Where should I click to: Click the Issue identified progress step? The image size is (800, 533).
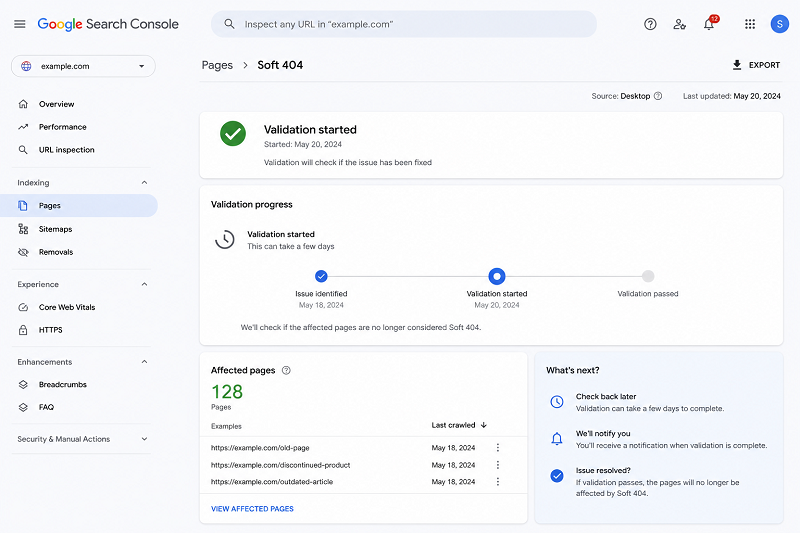[x=321, y=276]
